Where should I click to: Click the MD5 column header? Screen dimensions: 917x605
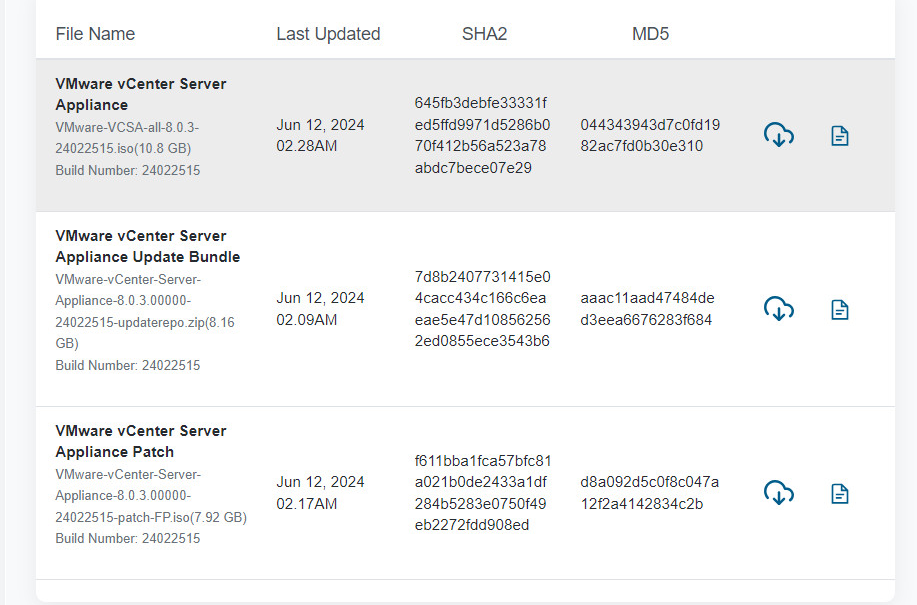(x=650, y=34)
